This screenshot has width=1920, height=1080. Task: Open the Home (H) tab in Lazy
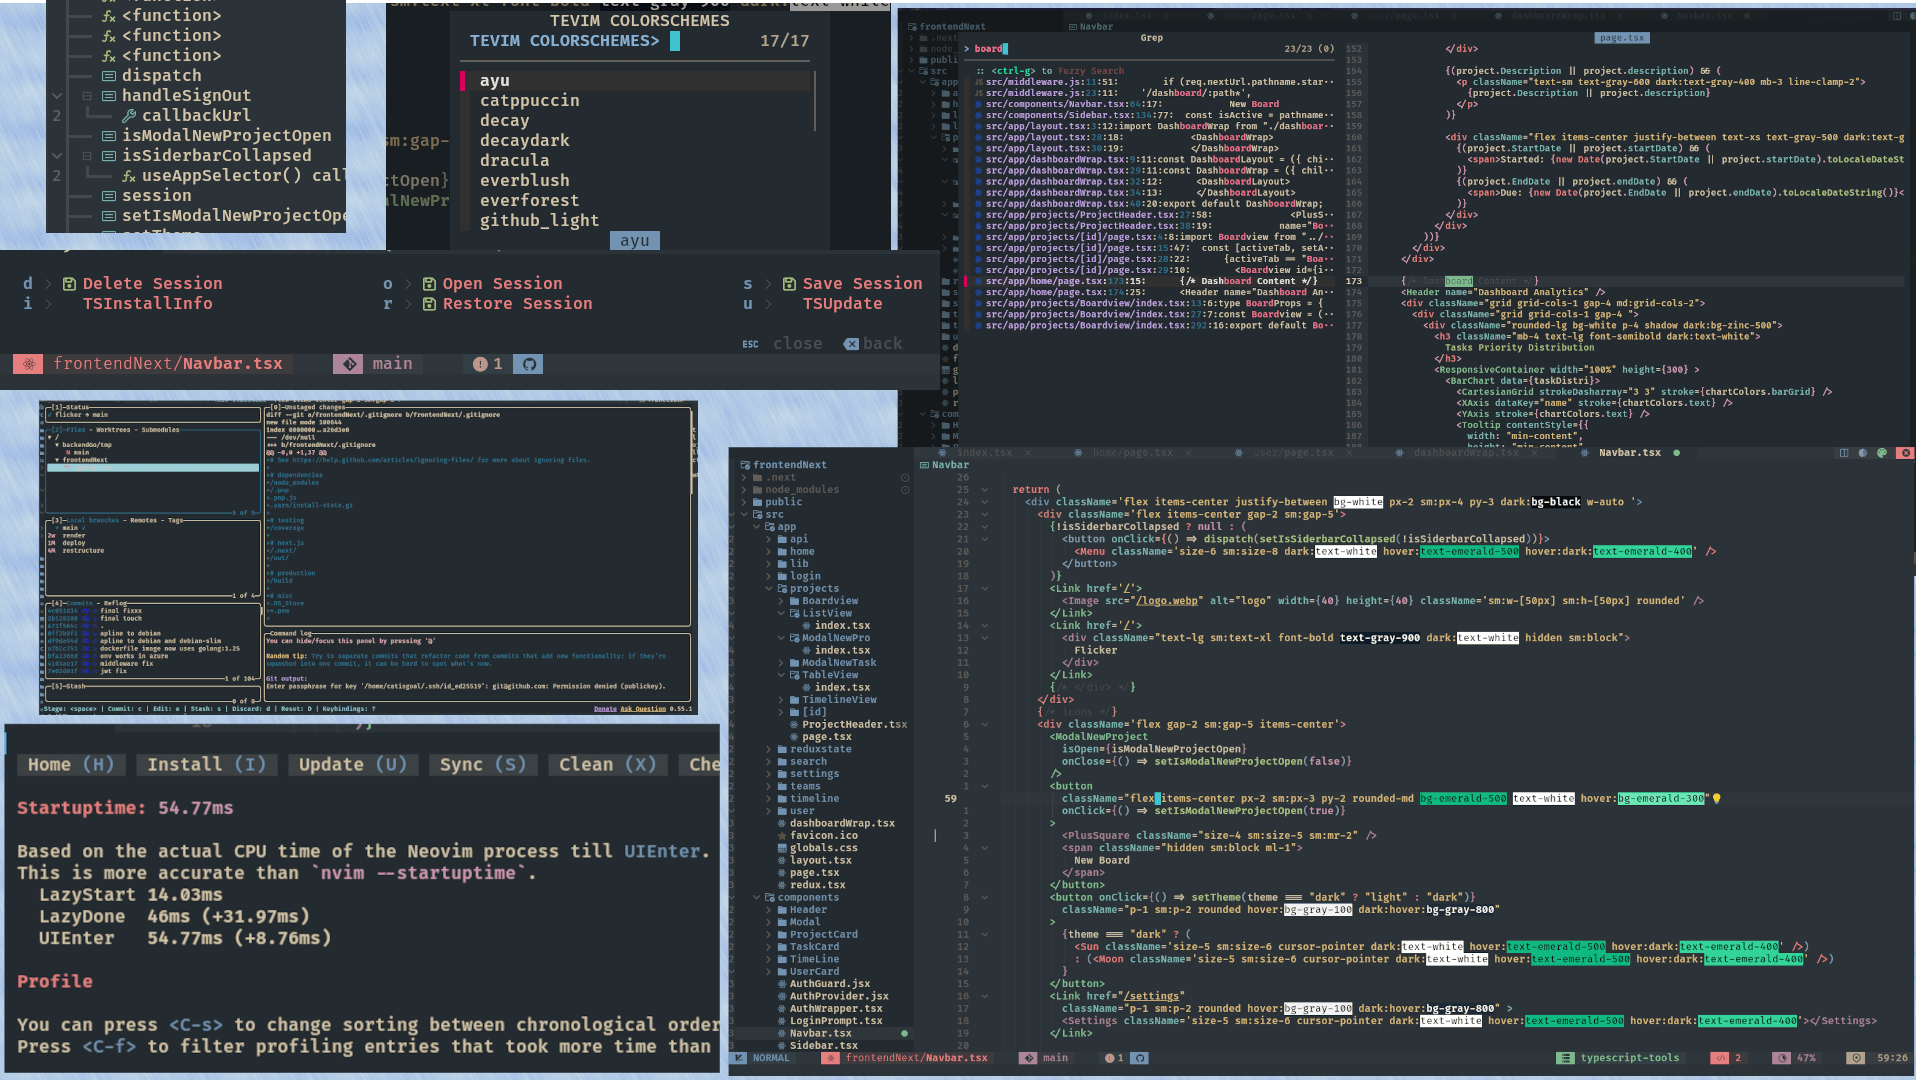pyautogui.click(x=70, y=765)
